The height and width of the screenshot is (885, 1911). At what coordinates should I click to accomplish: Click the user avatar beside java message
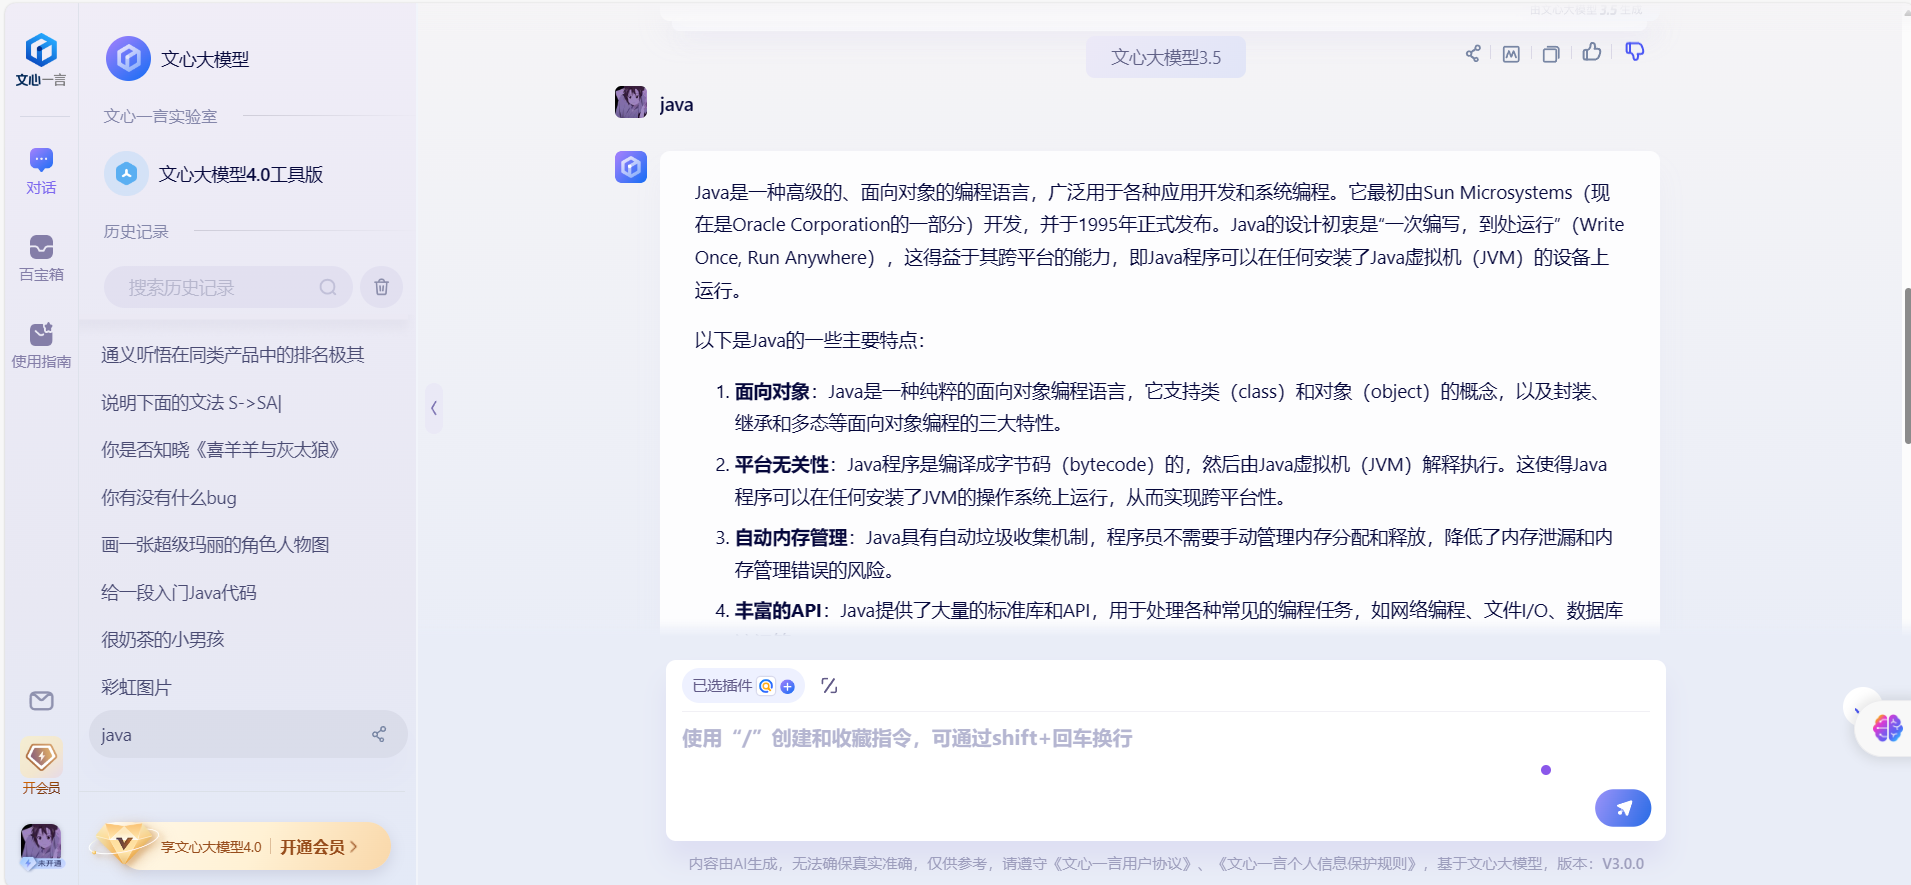click(x=631, y=102)
